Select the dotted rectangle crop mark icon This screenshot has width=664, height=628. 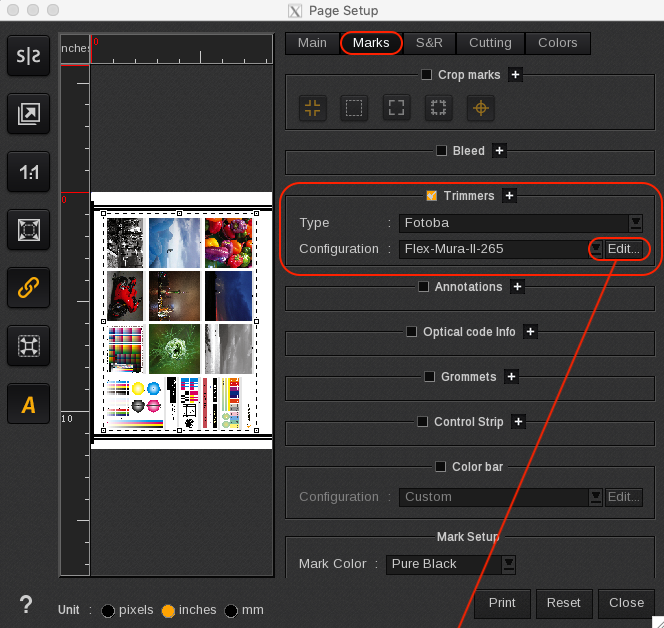point(353,108)
